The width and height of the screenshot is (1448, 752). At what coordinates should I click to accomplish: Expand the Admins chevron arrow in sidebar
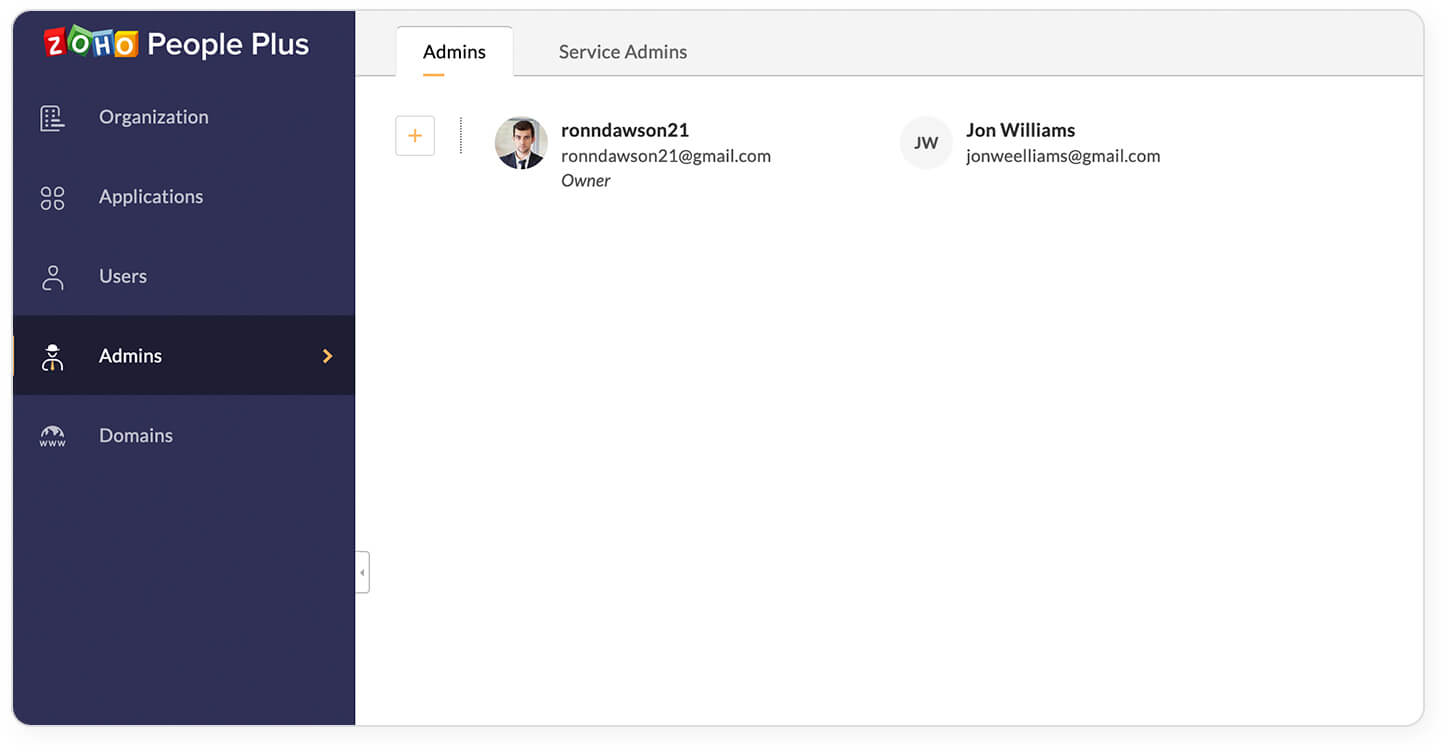pos(327,356)
